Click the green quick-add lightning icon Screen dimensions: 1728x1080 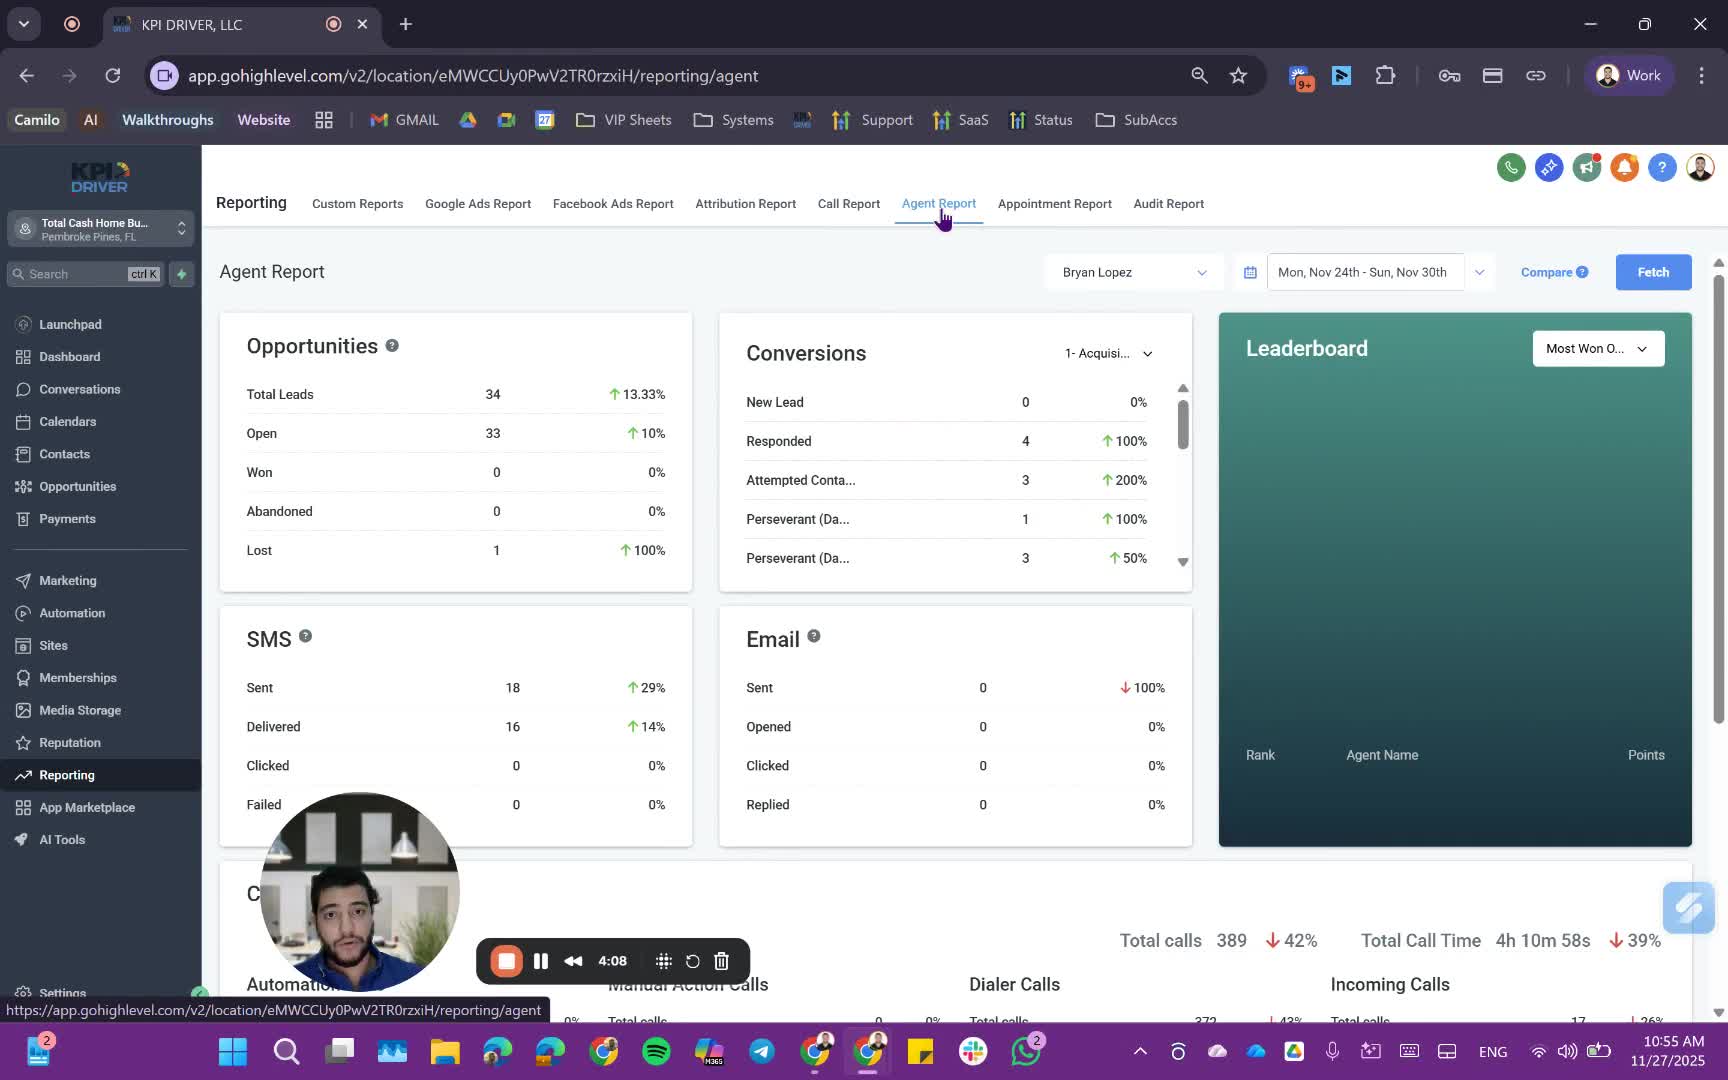[x=181, y=274]
